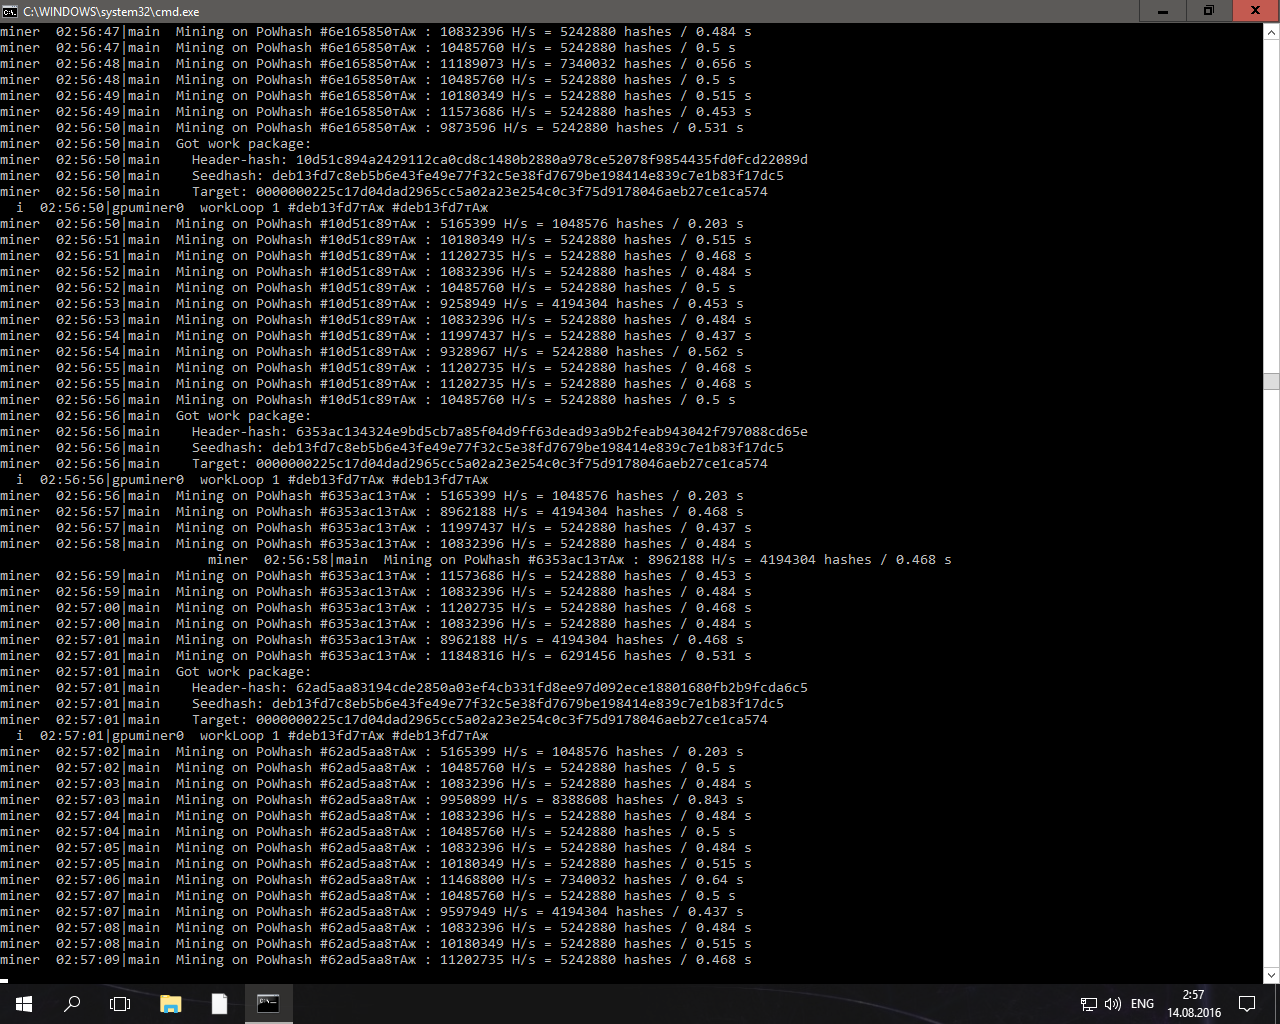The height and width of the screenshot is (1024, 1280).
Task: Click the C:\WINDOWS\system32\cmd.exe title bar text
Action: click(111, 12)
